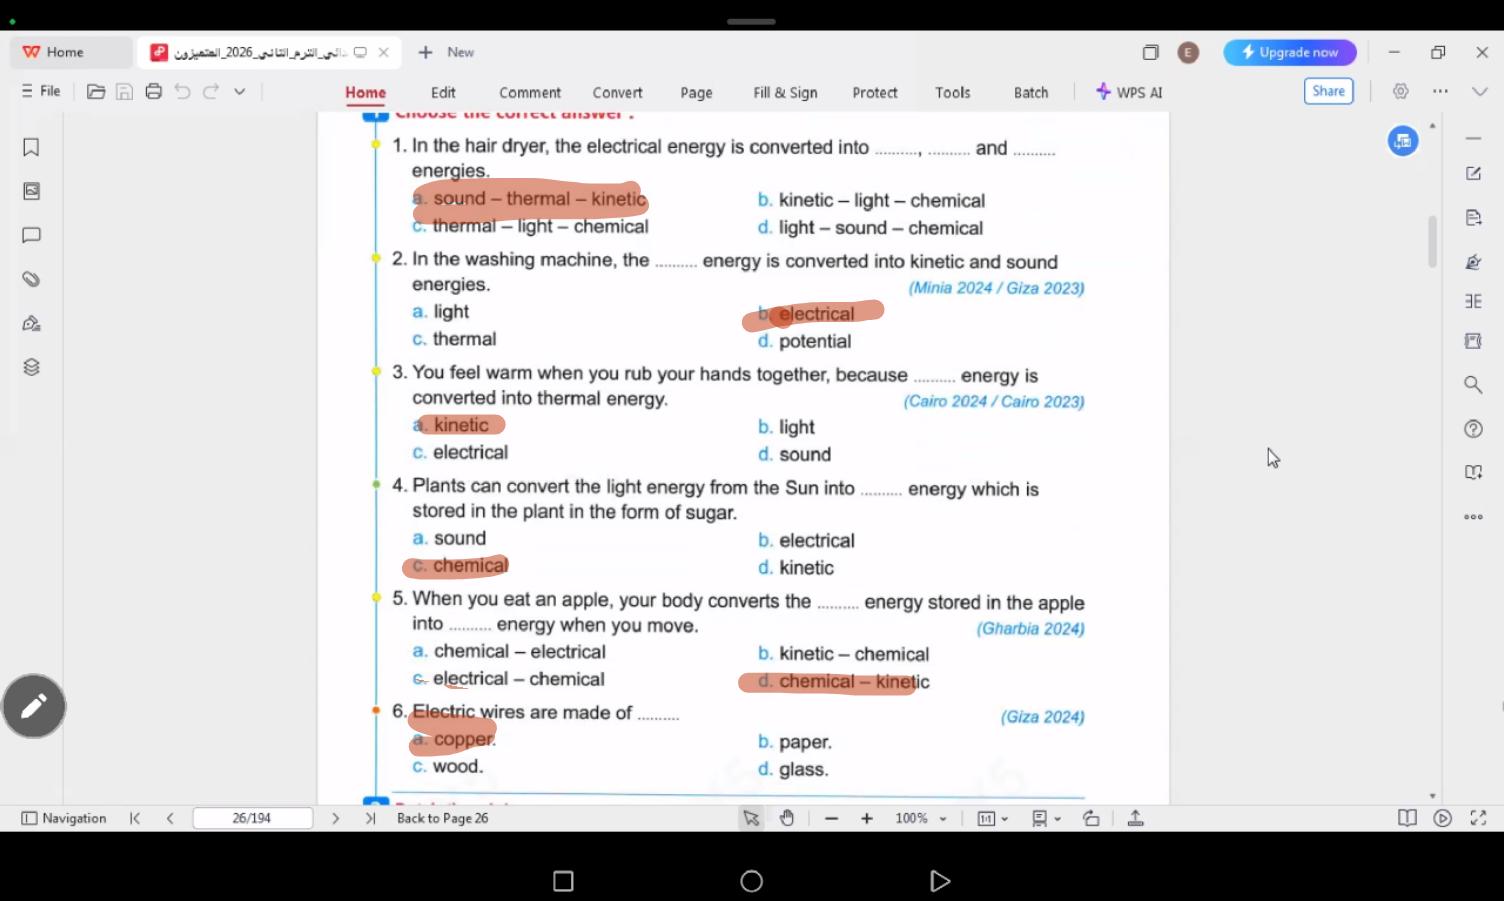The image size is (1504, 901).
Task: Open the signature panel in the left sidebar
Action: coord(31,323)
